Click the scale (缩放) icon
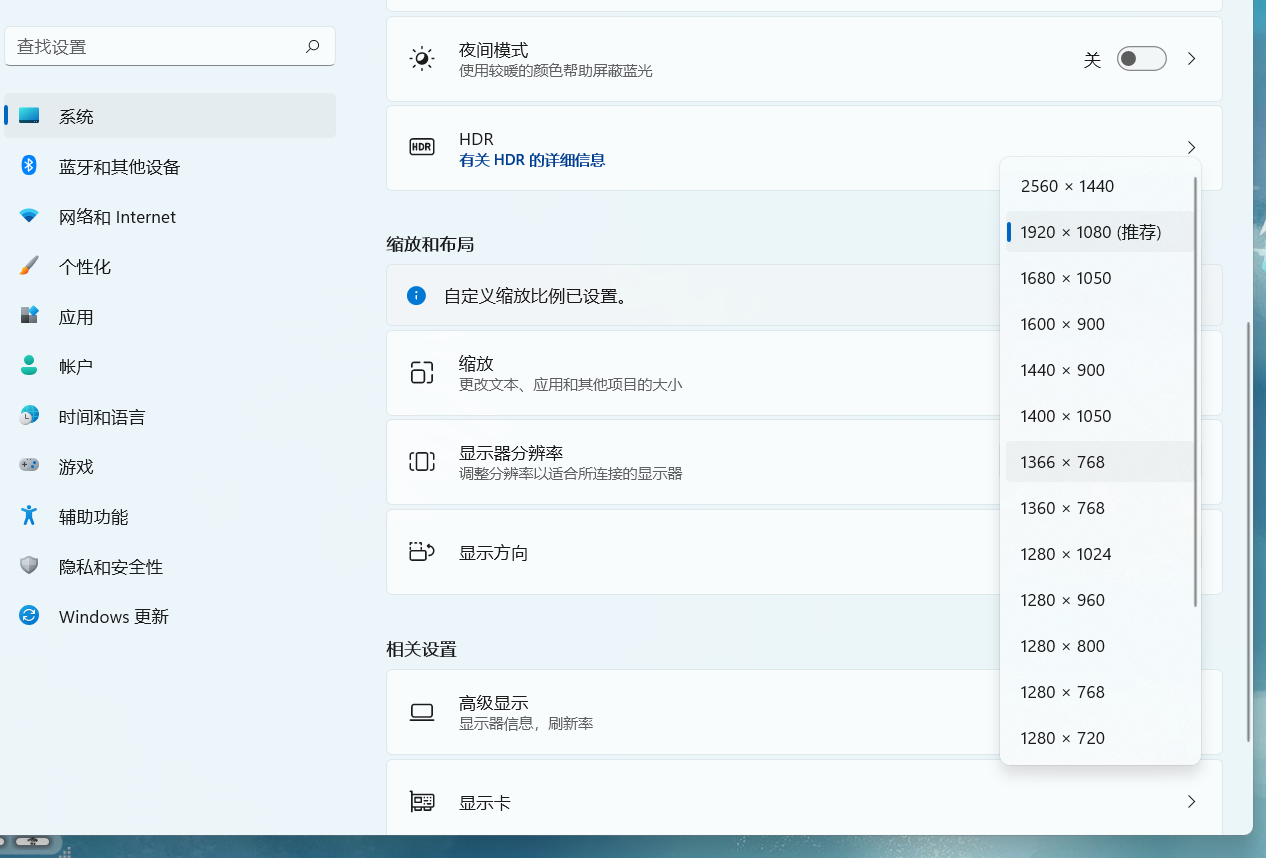Image resolution: width=1266 pixels, height=858 pixels. point(422,373)
